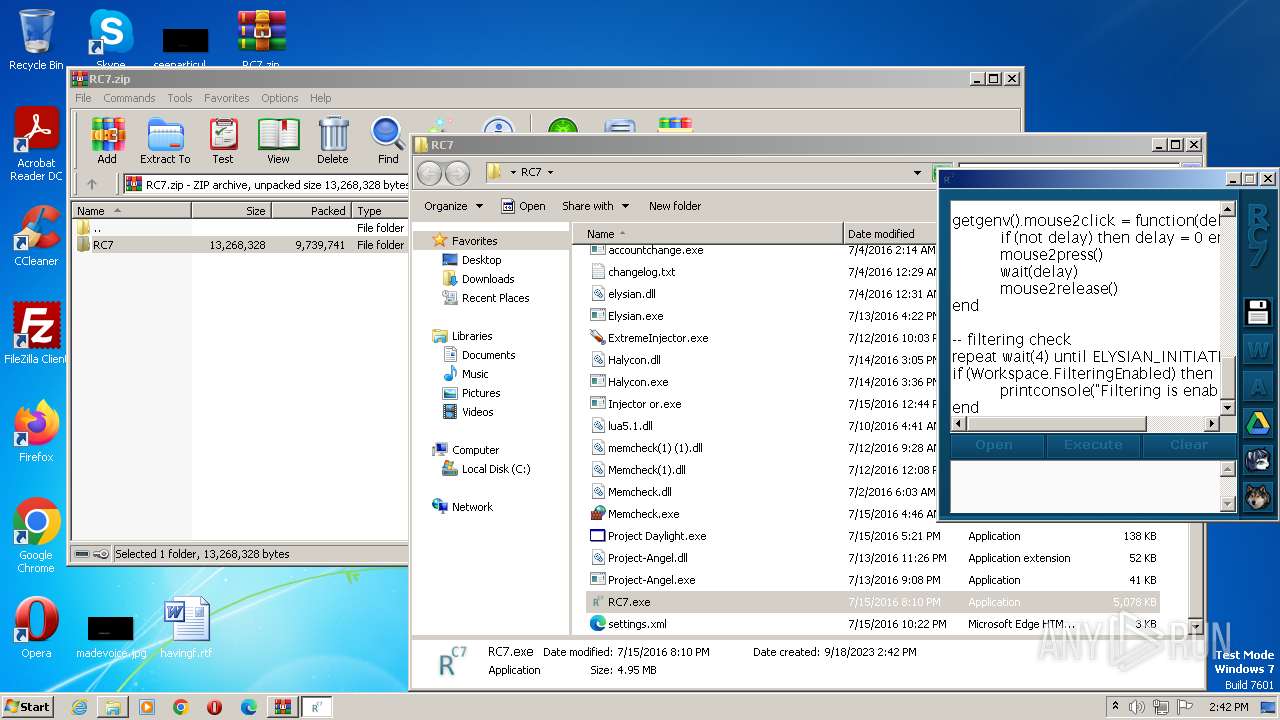Select the RC7 folder row in WinRAR
Screen dimensions: 1280x720
click(240, 245)
